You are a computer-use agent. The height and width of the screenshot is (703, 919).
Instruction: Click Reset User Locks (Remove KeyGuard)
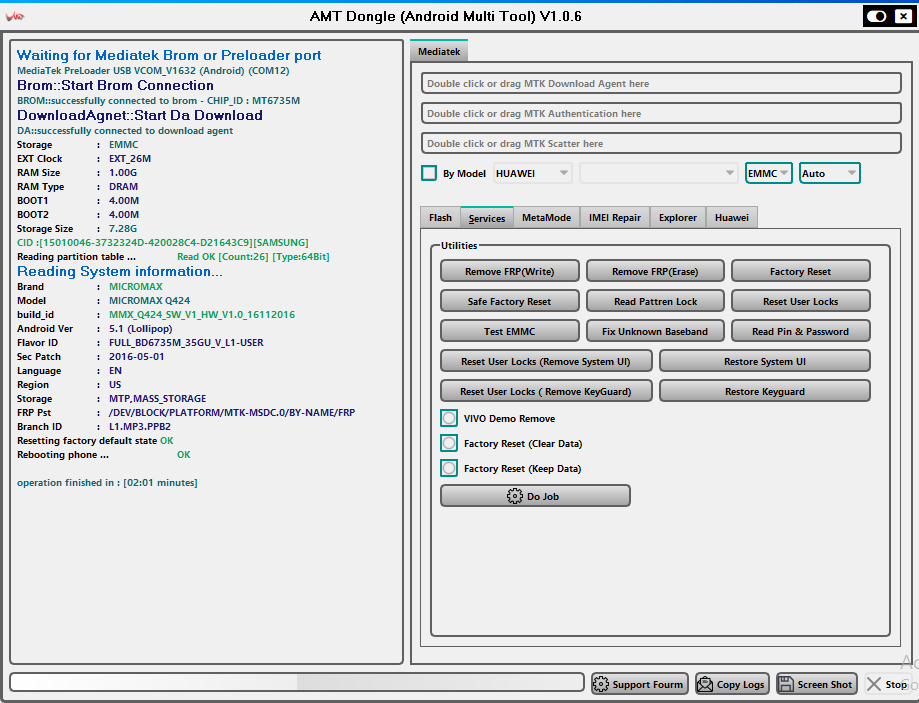(x=546, y=391)
